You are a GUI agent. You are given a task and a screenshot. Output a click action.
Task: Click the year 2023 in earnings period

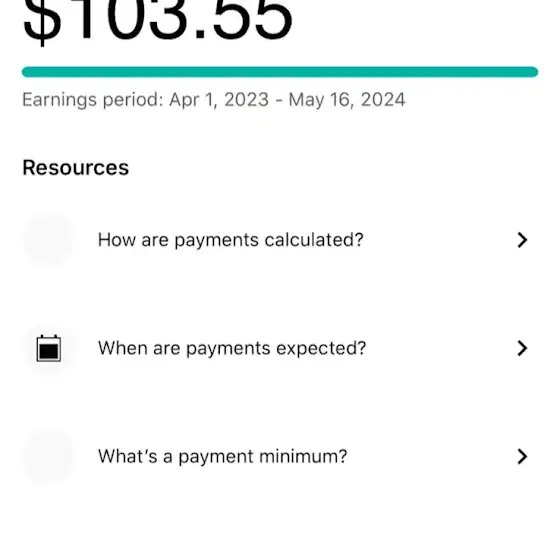click(246, 100)
